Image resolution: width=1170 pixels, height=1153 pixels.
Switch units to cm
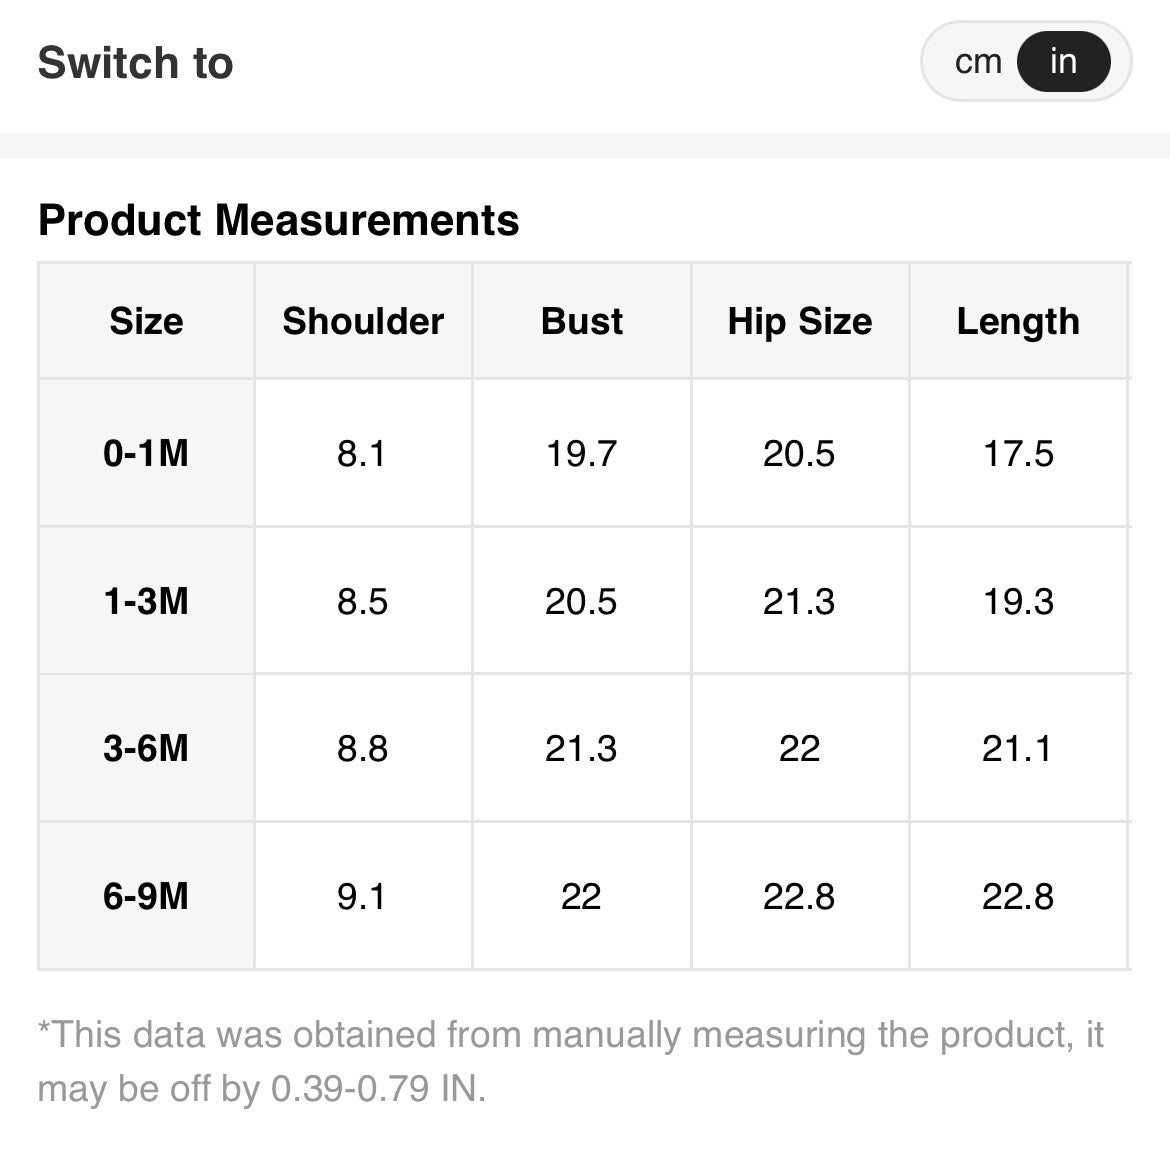pos(977,62)
